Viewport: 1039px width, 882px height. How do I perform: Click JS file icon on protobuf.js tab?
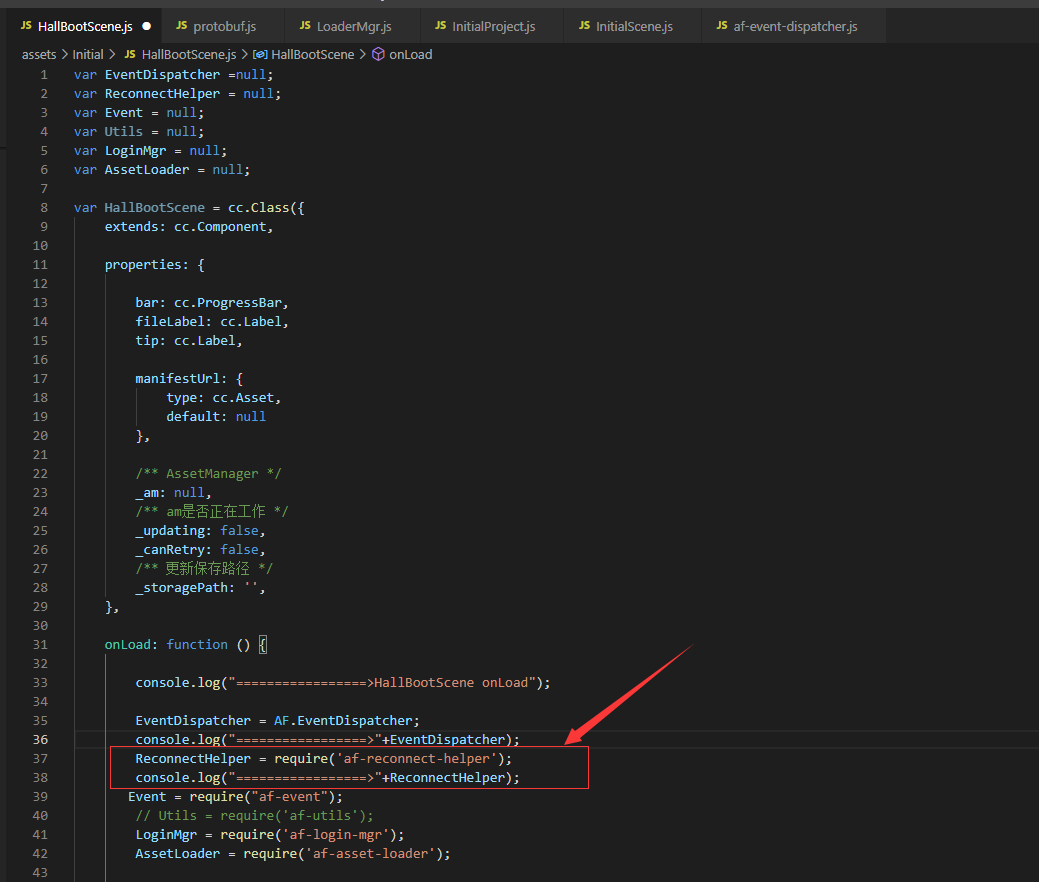click(181, 25)
